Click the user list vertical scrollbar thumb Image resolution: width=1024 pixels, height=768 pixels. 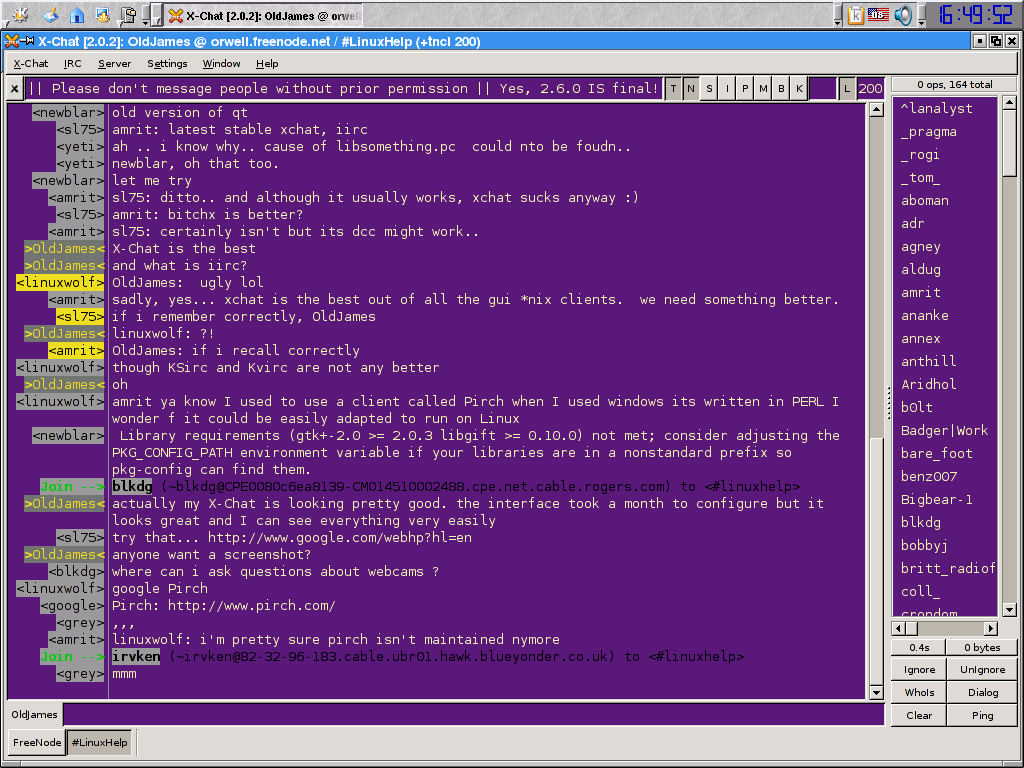(1009, 143)
